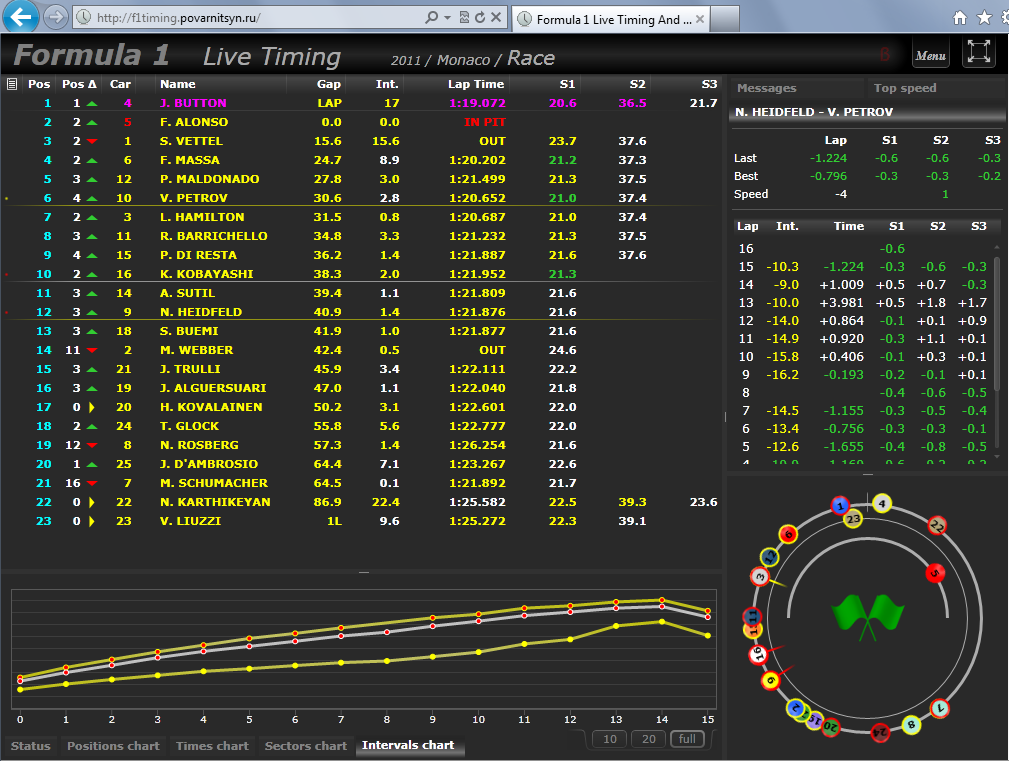Set chart range to 10 laps
This screenshot has width=1009, height=761.
point(610,738)
